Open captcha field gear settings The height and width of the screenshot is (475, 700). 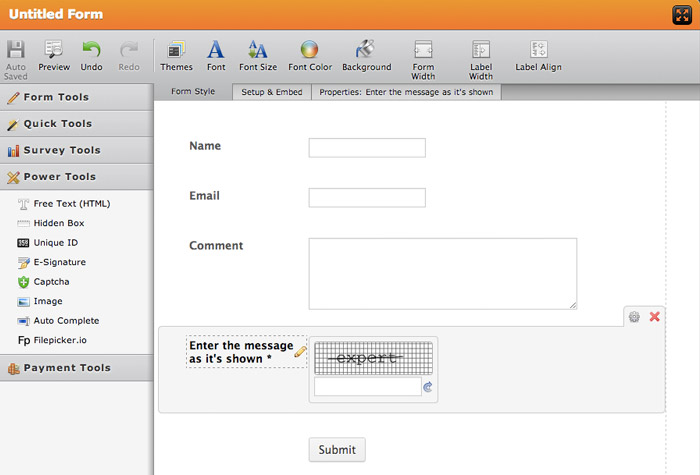tap(634, 317)
